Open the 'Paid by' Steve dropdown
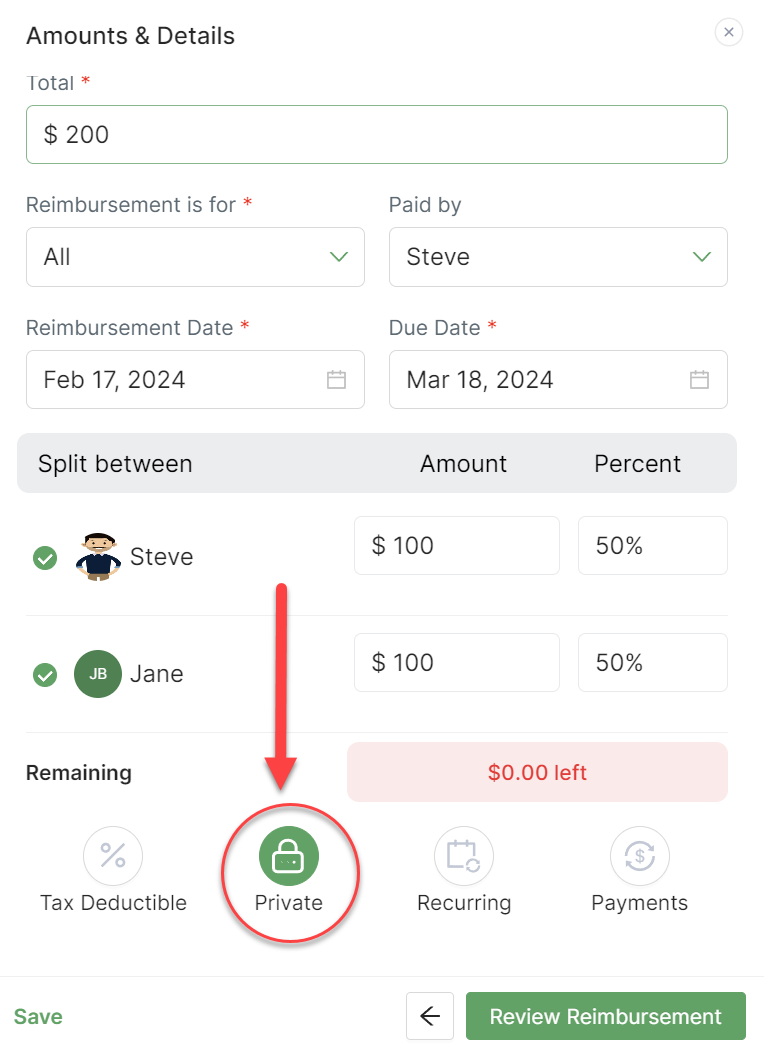 tap(558, 257)
